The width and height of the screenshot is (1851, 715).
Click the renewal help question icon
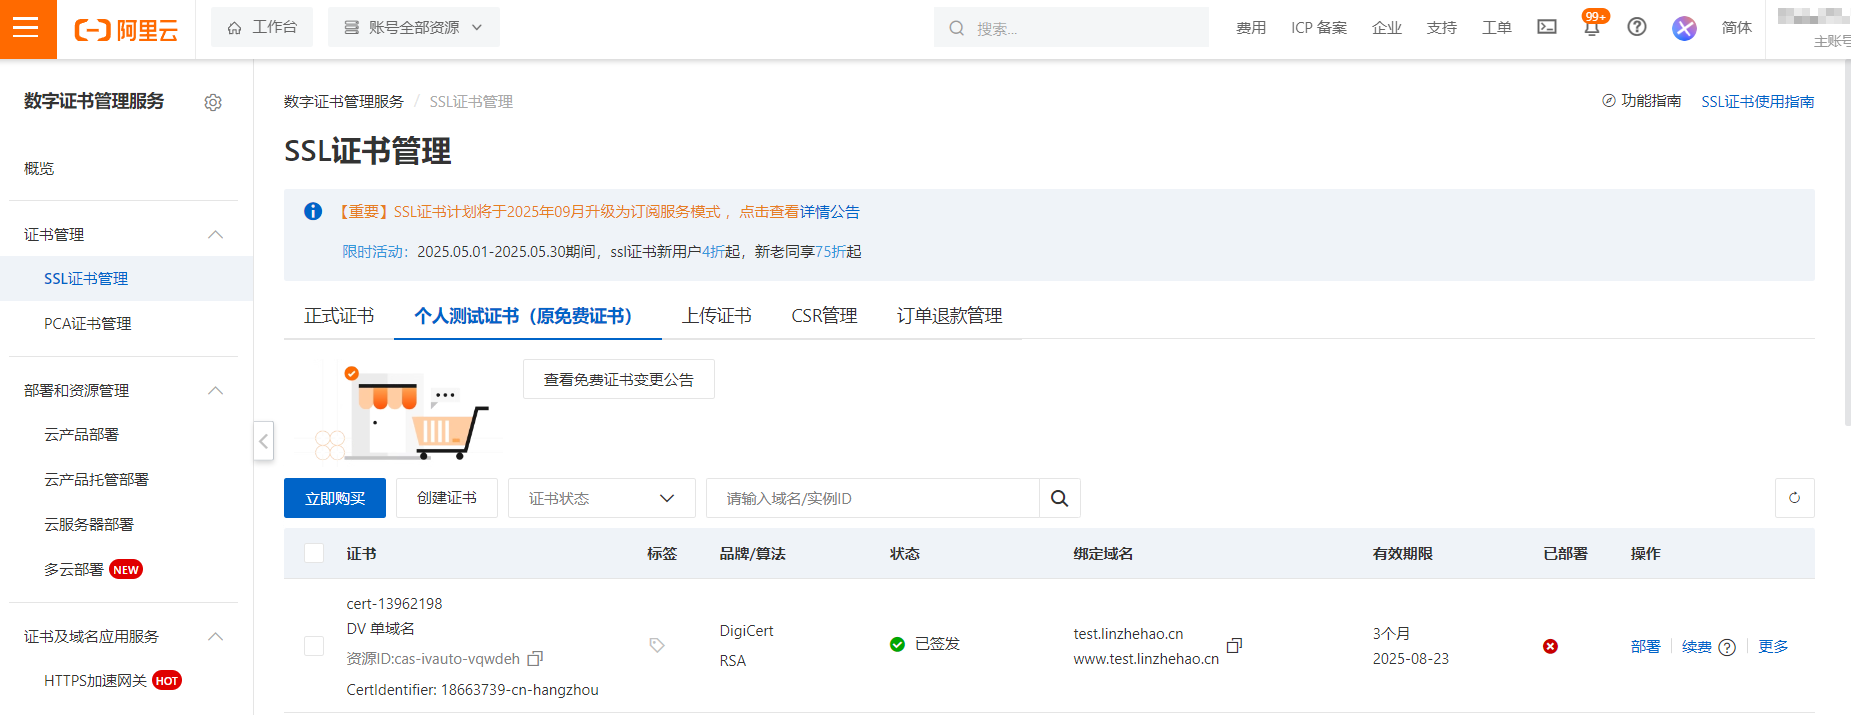1727,647
